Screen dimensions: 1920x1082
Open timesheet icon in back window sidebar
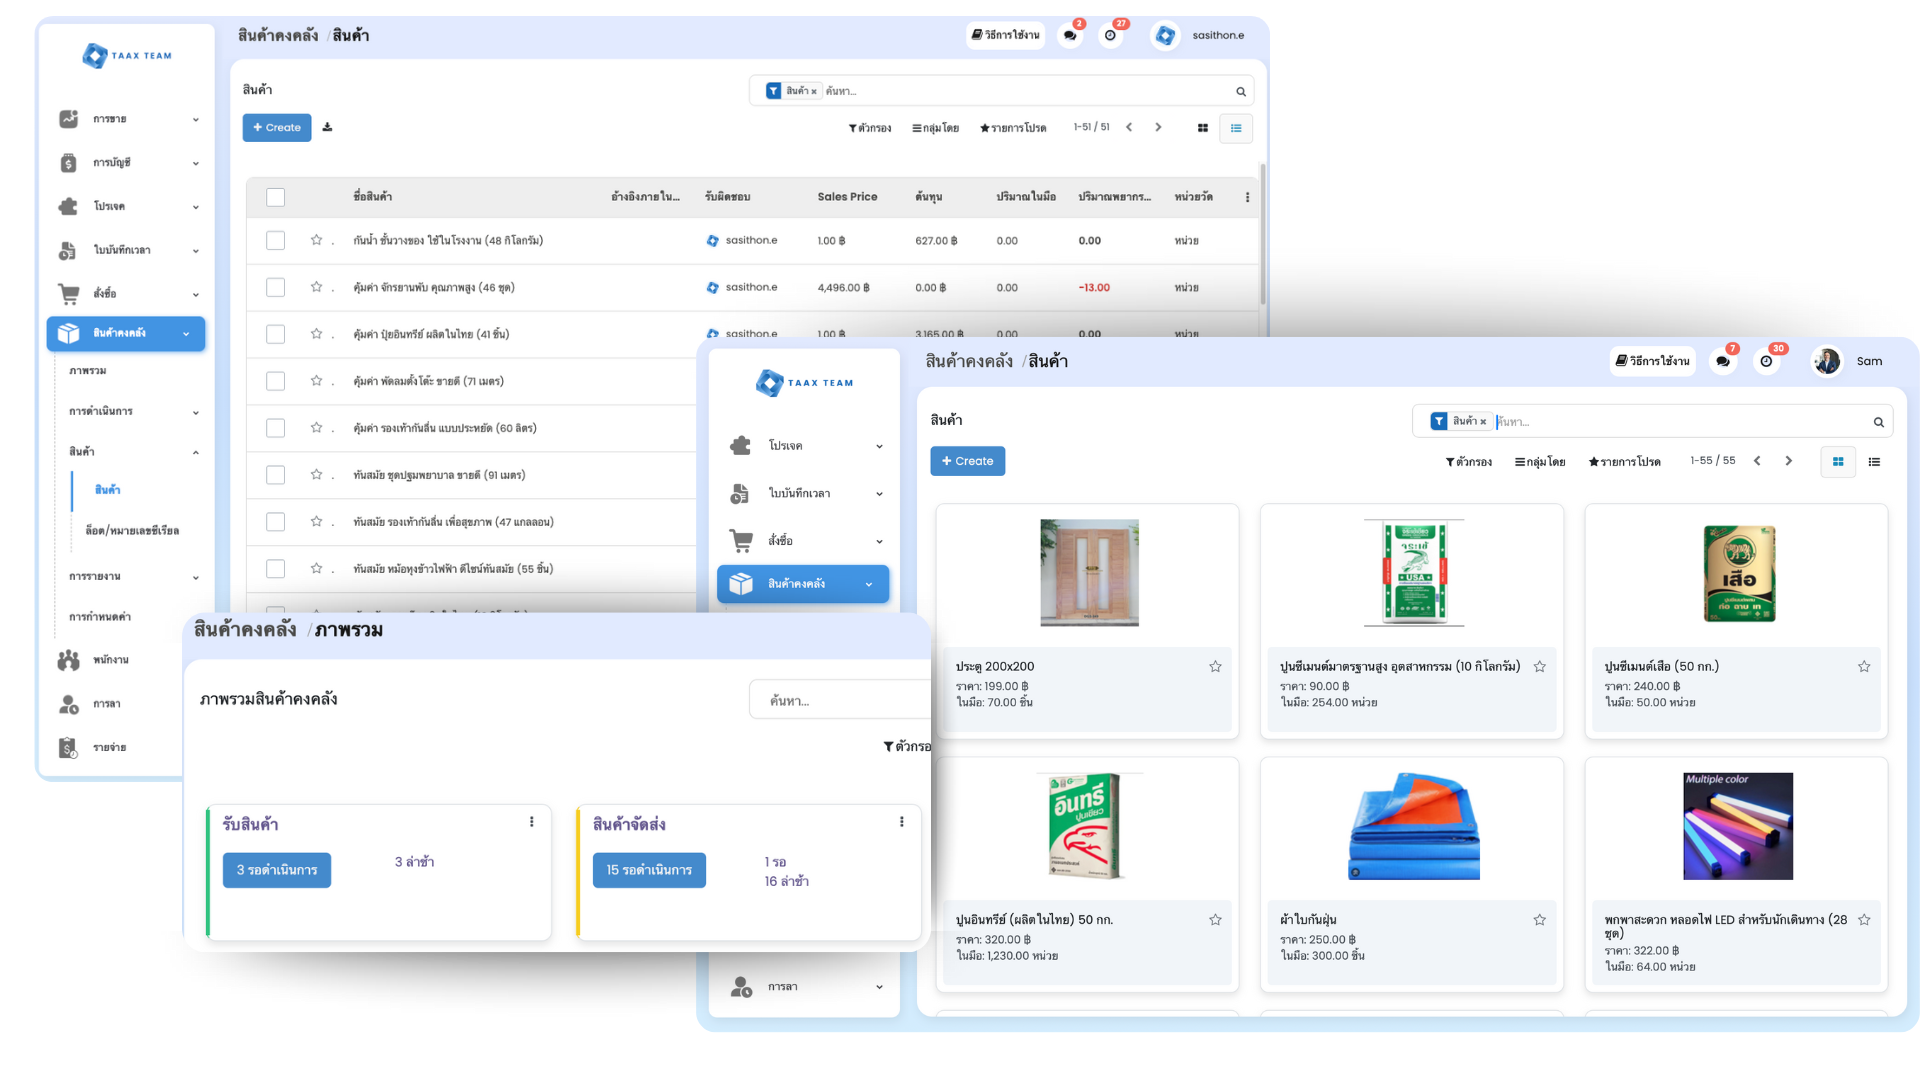[x=68, y=250]
